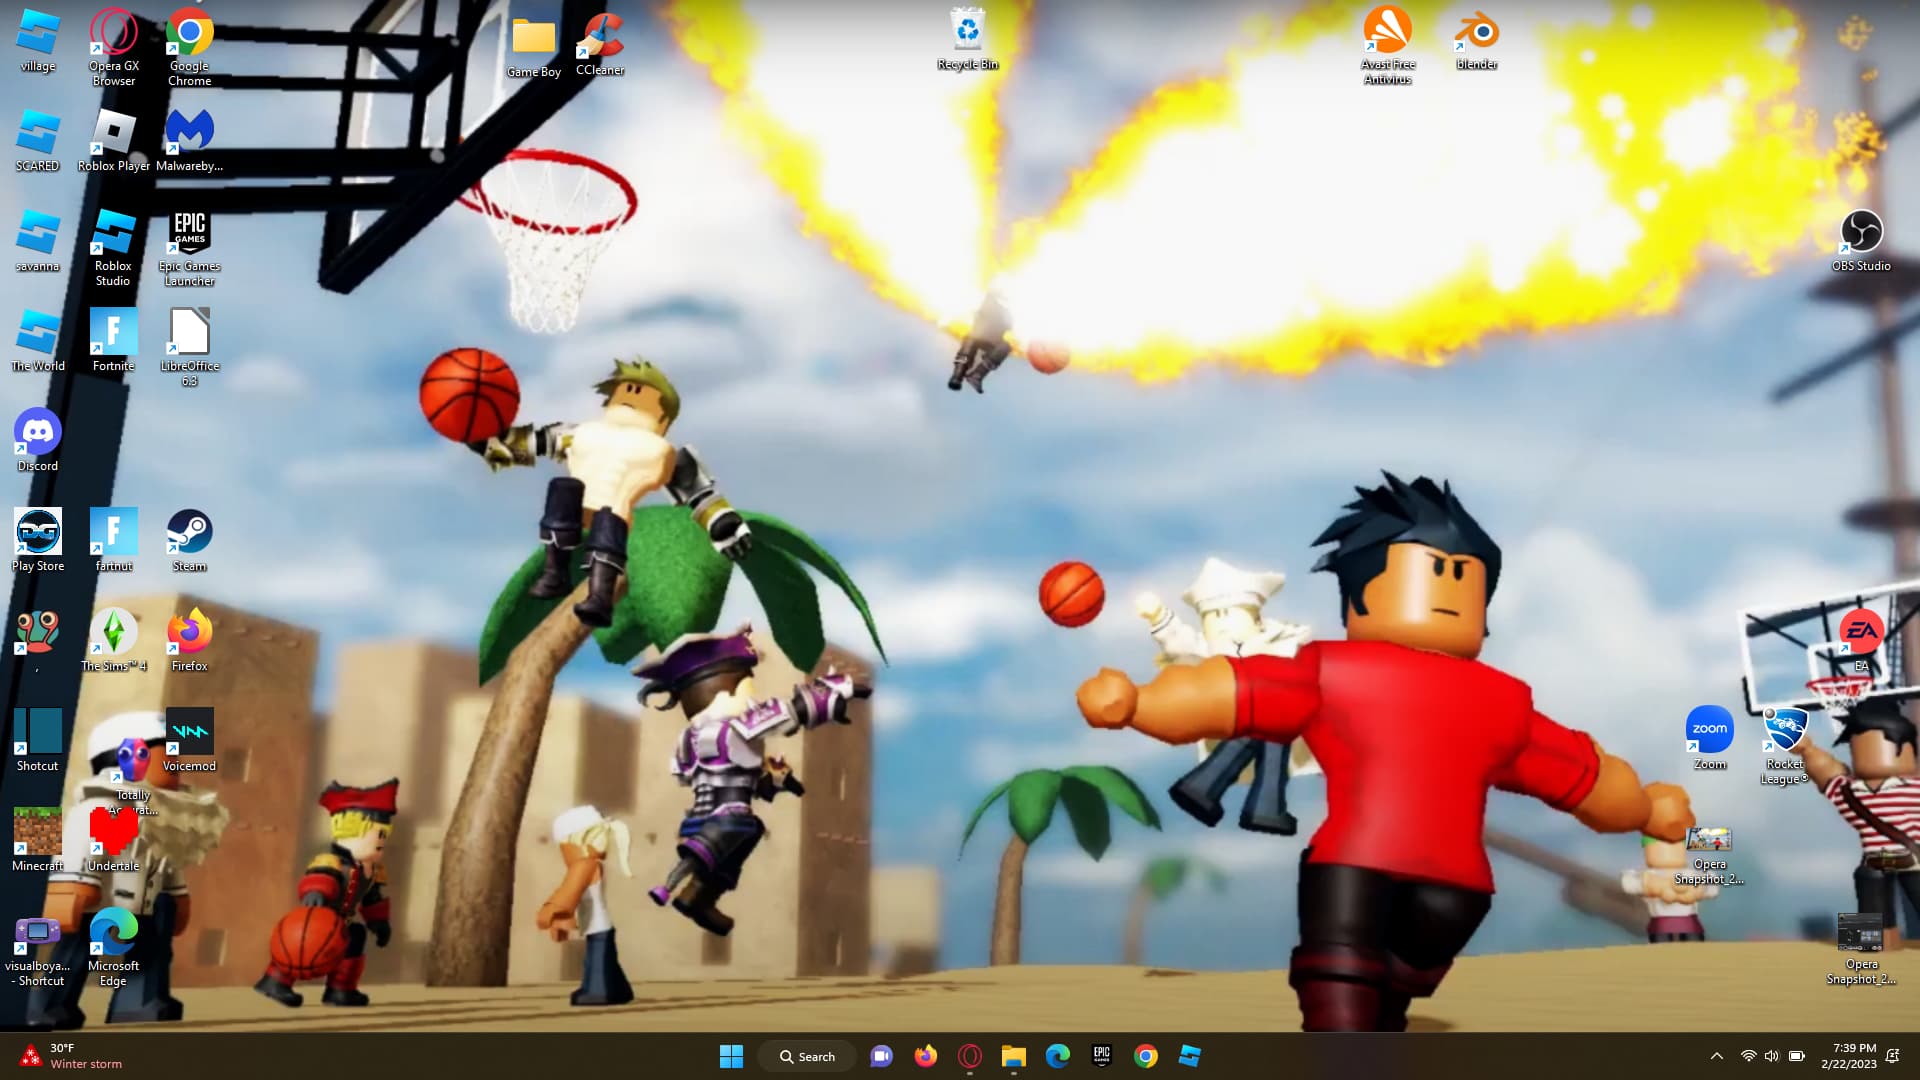Launch Roblox Player
Image resolution: width=1920 pixels, height=1080 pixels.
114,141
